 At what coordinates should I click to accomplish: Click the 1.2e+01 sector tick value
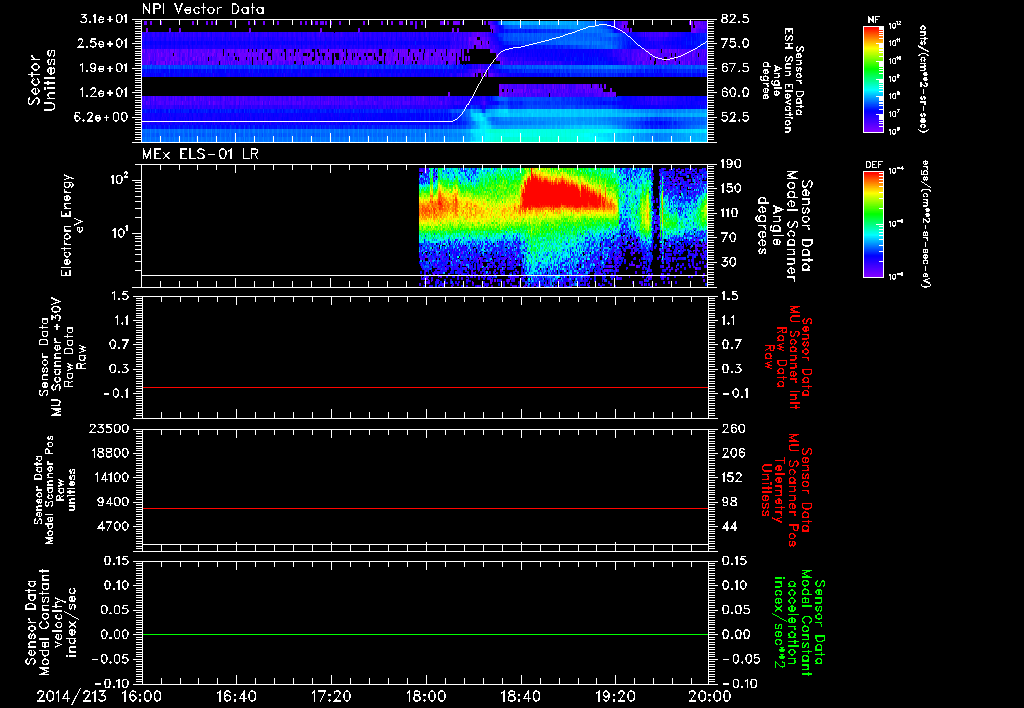(x=106, y=93)
